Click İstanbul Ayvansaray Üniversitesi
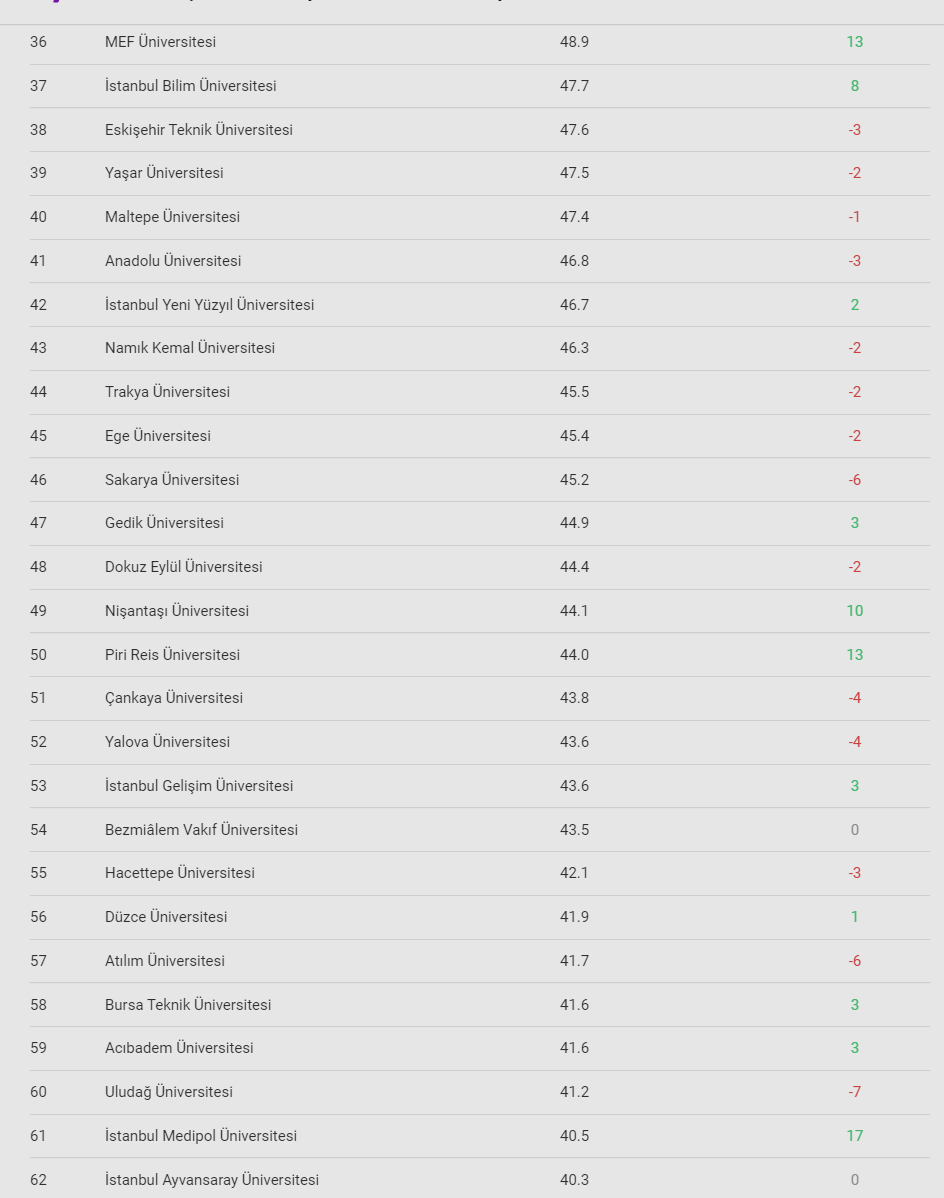Viewport: 944px width, 1198px height. pos(211,1180)
